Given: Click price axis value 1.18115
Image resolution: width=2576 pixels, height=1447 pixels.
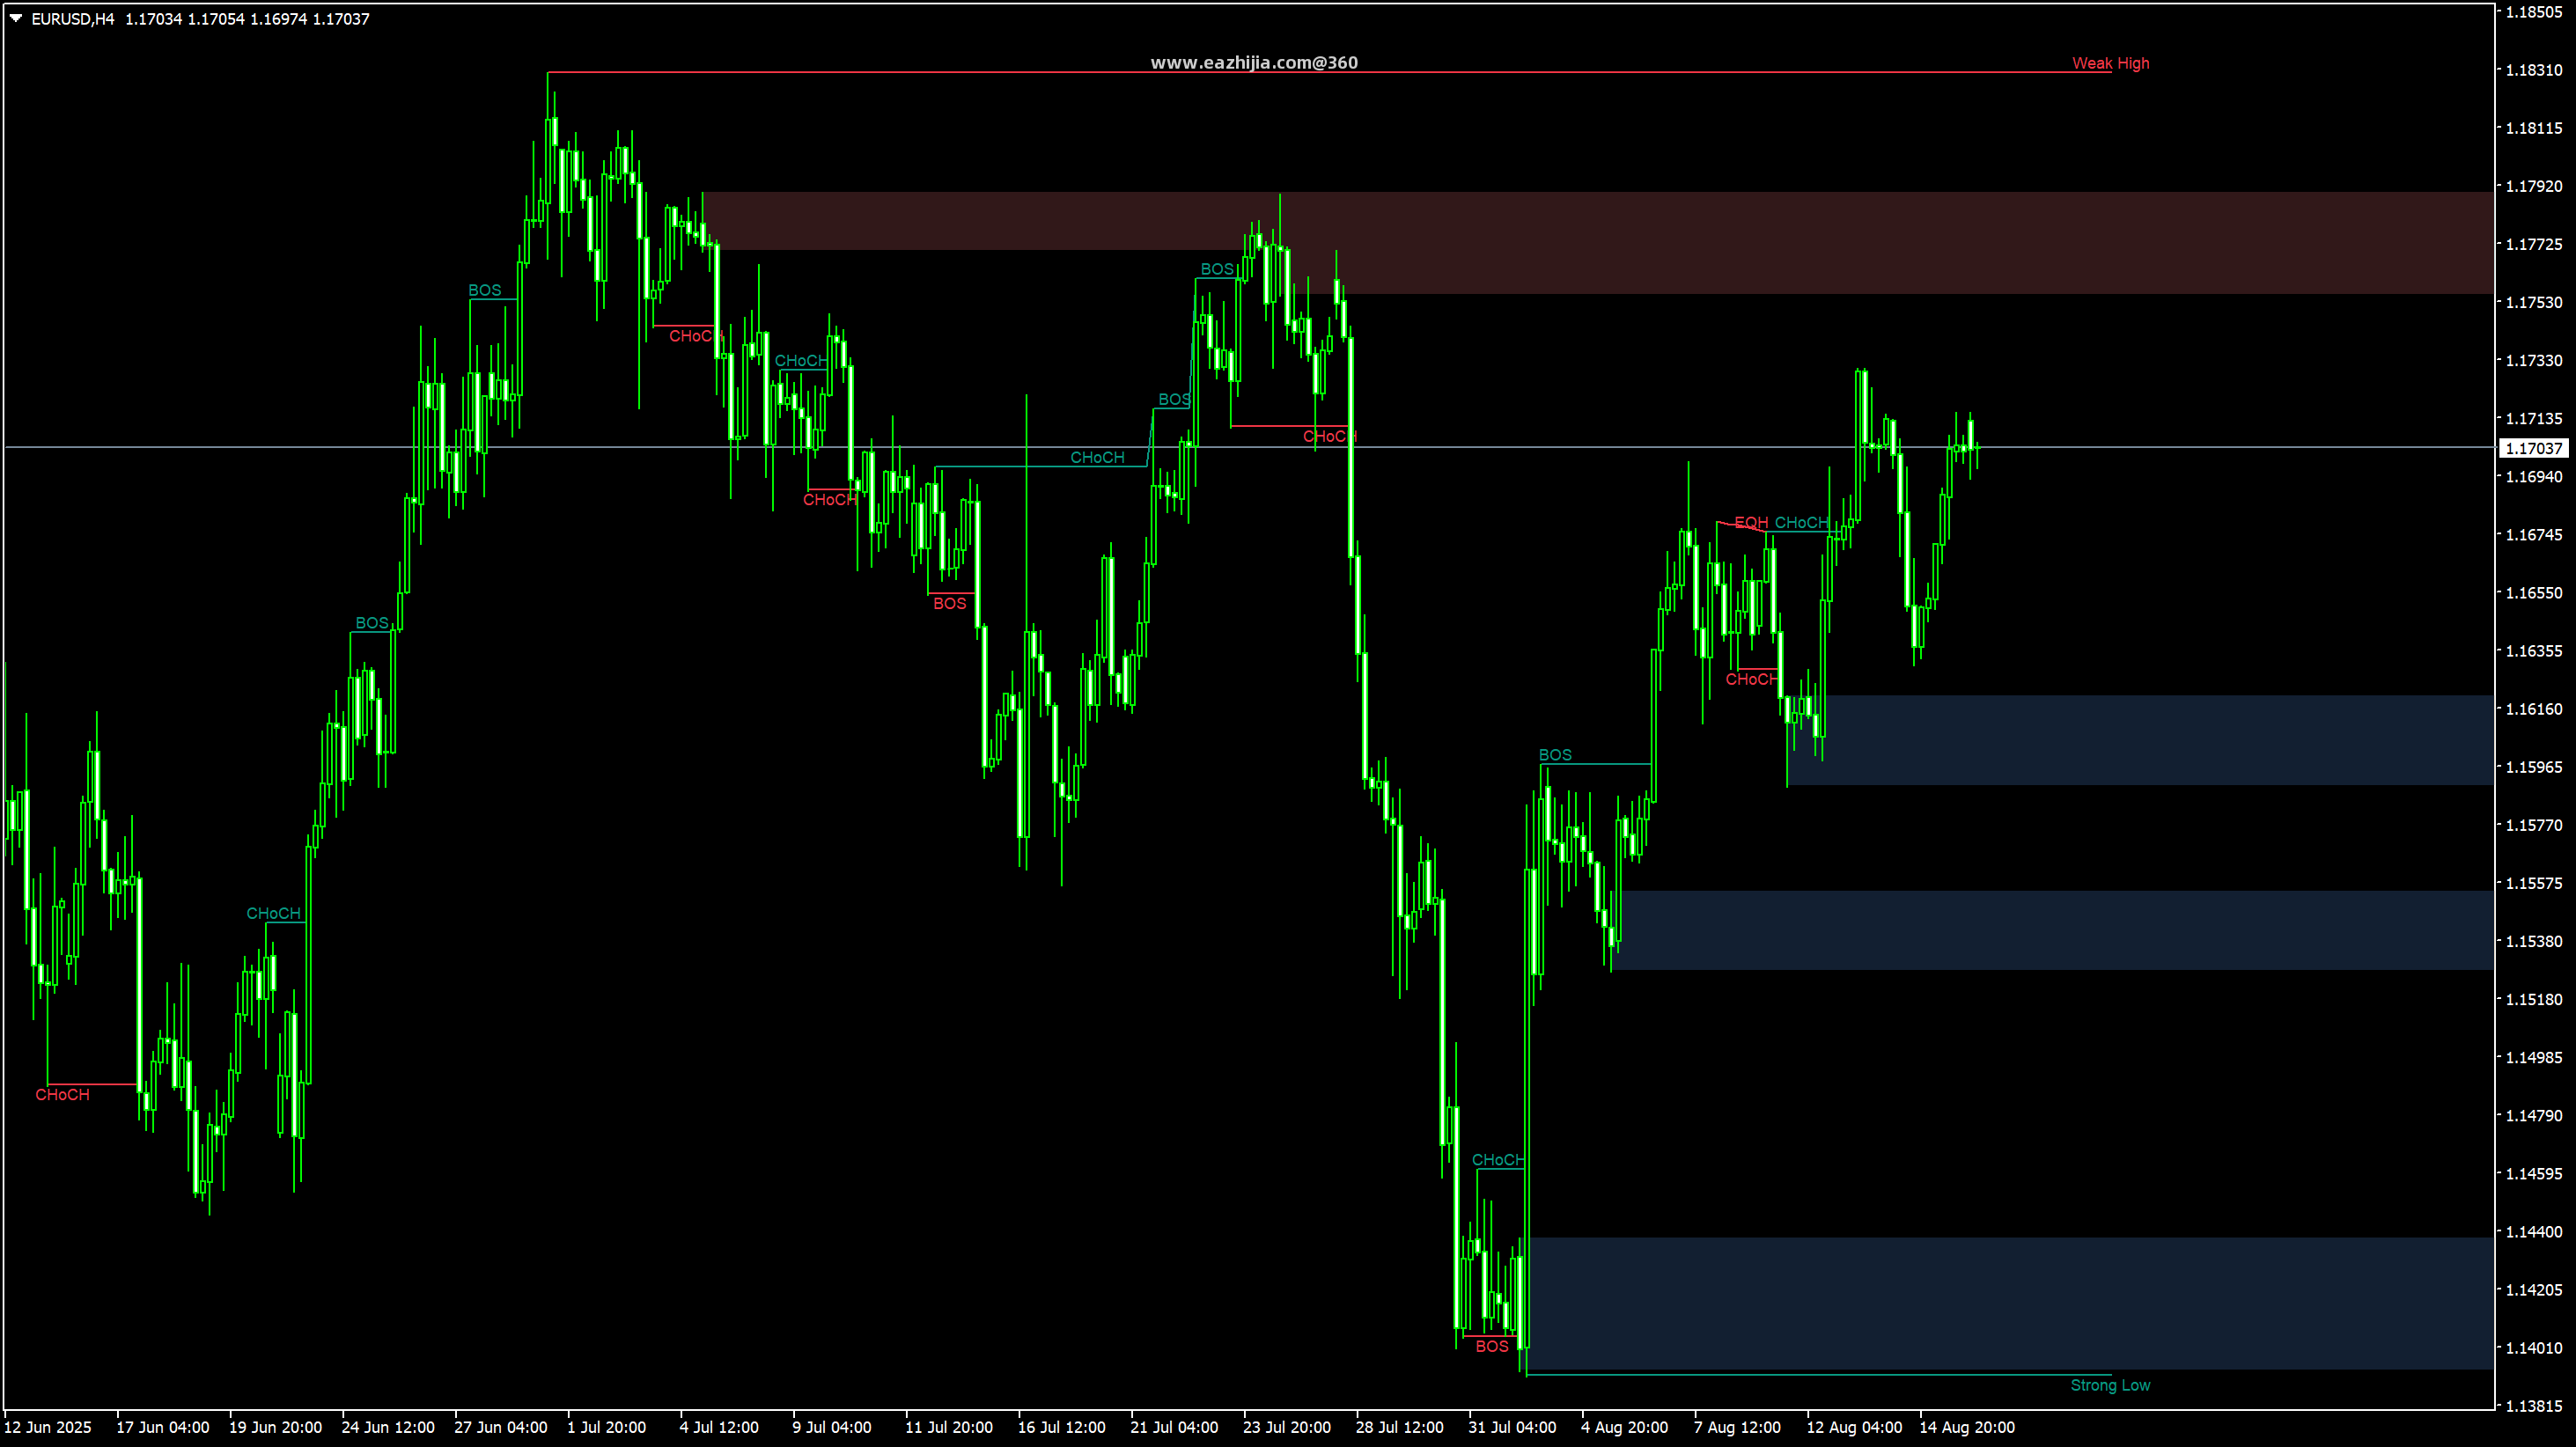Looking at the screenshot, I should (x=2534, y=128).
